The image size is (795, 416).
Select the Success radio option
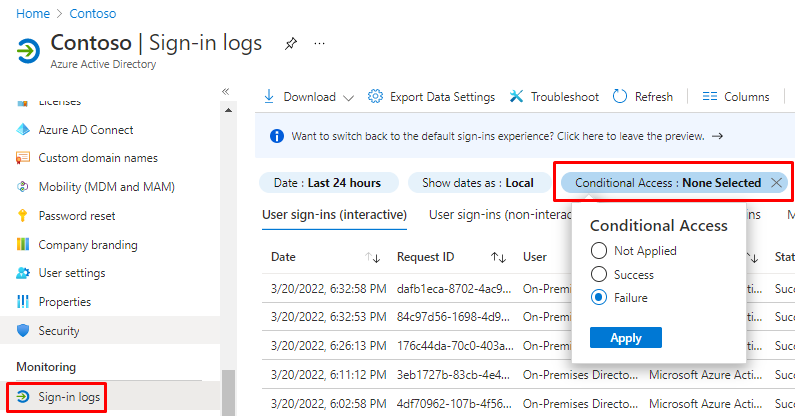pyautogui.click(x=599, y=274)
